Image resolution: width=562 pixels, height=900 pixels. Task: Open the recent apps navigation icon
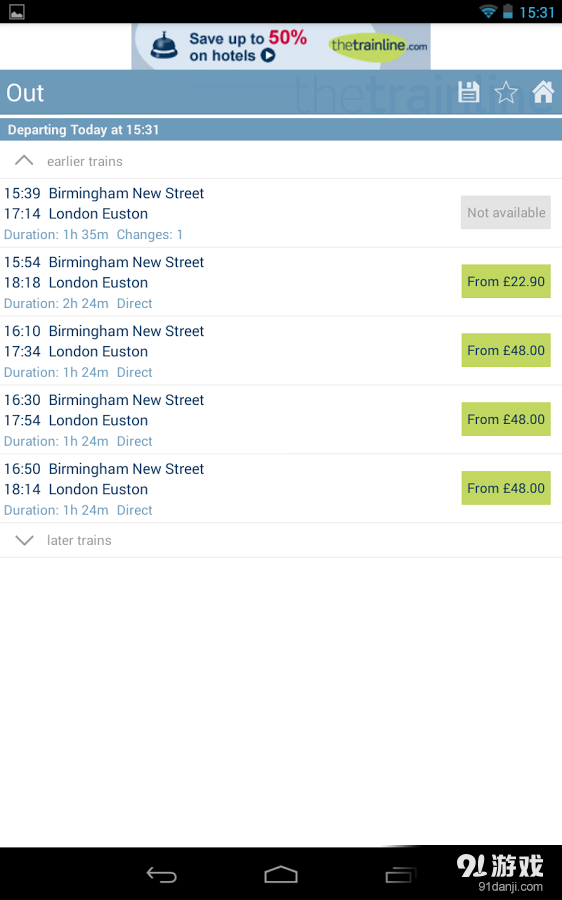(400, 874)
